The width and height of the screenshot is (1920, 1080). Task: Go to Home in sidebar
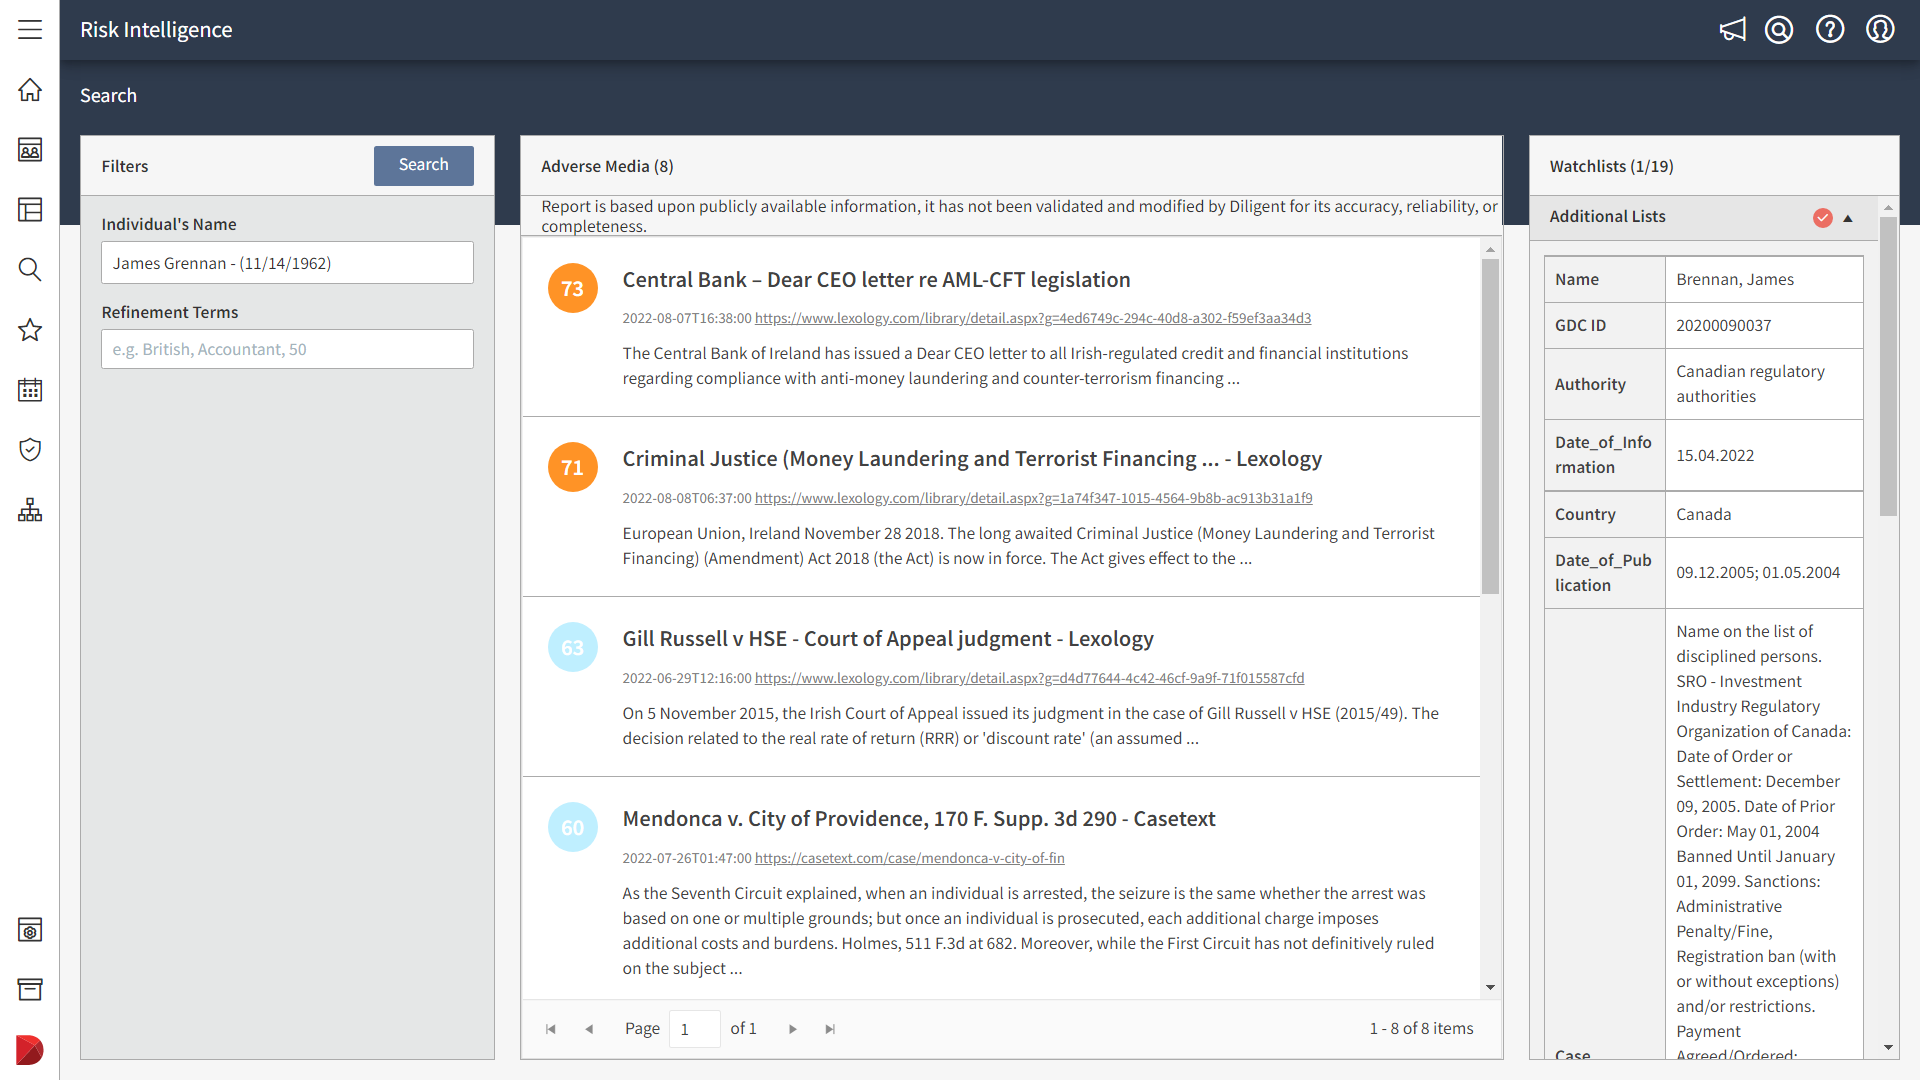click(30, 90)
